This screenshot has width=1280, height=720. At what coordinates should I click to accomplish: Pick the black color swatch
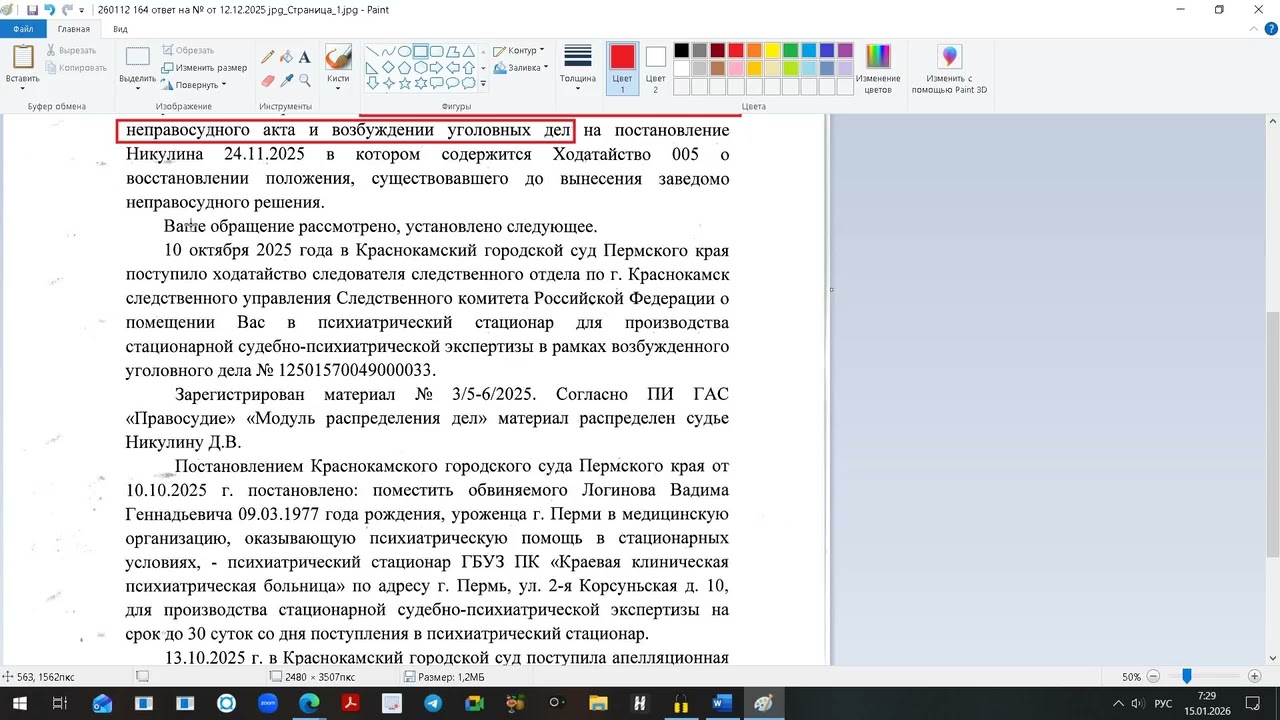tap(682, 50)
